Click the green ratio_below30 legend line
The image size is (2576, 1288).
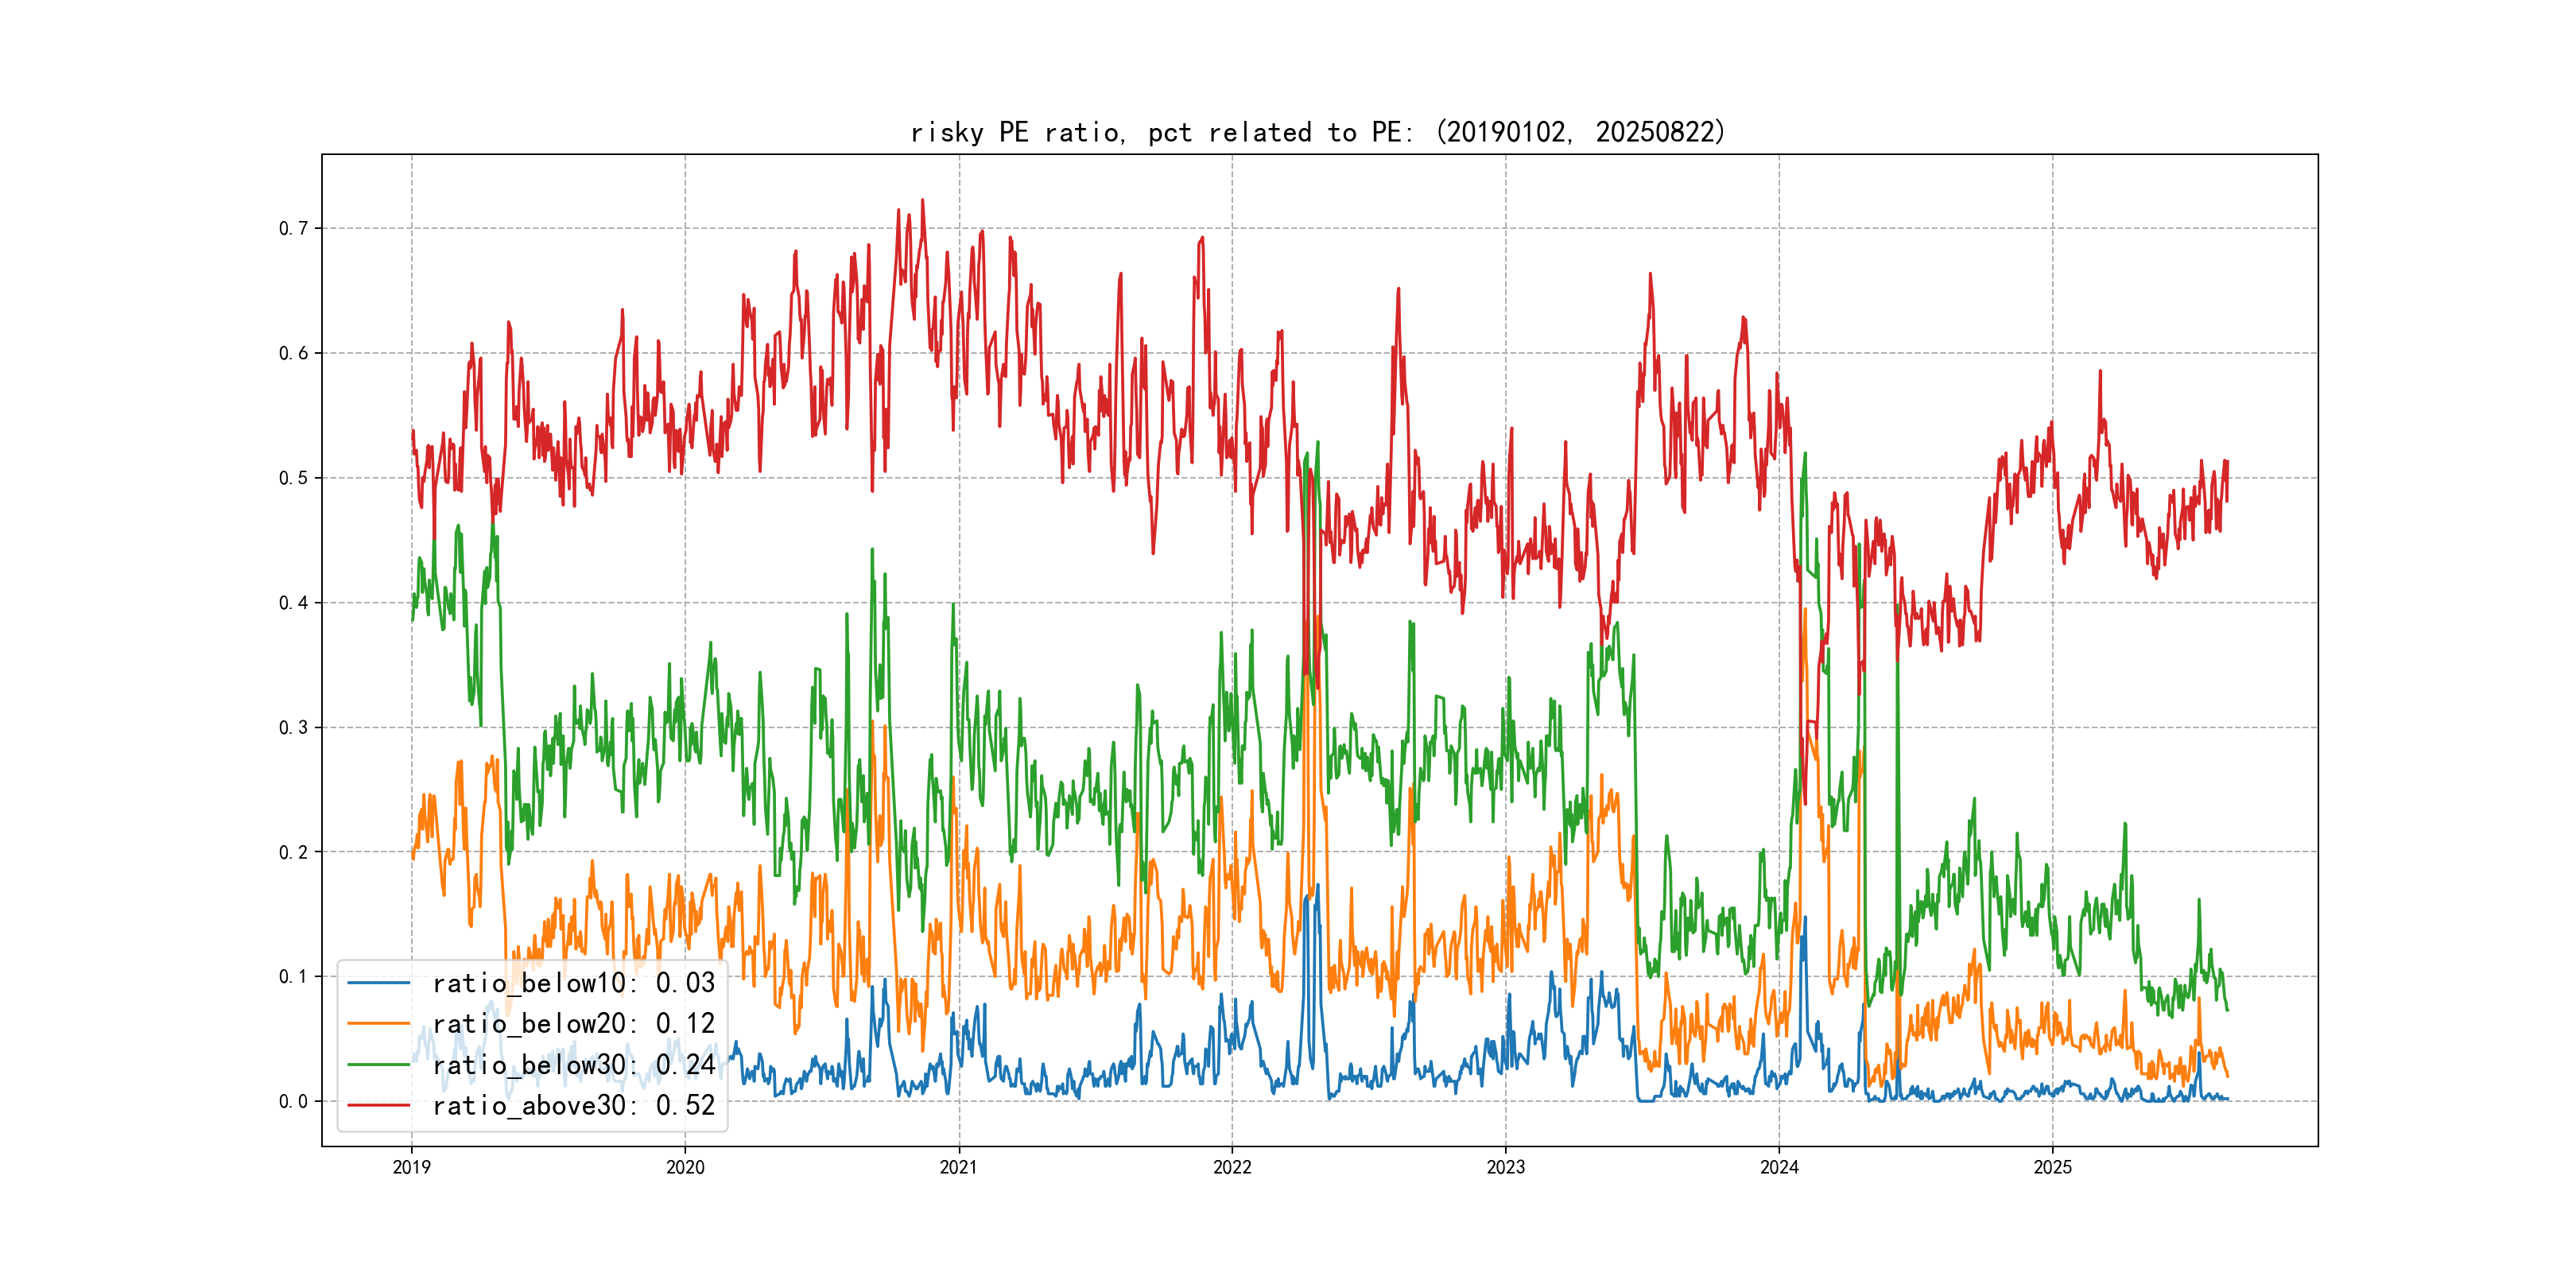378,1065
